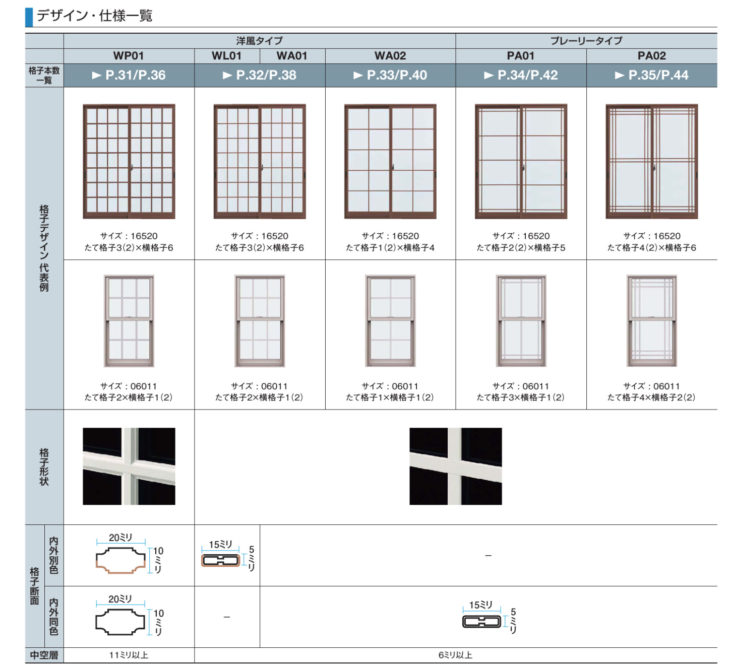Open the P.34/P.42 page link

click(520, 75)
